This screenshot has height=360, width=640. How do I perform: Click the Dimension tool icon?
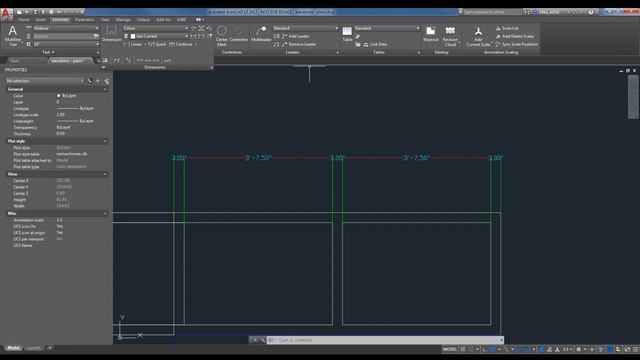(111, 33)
